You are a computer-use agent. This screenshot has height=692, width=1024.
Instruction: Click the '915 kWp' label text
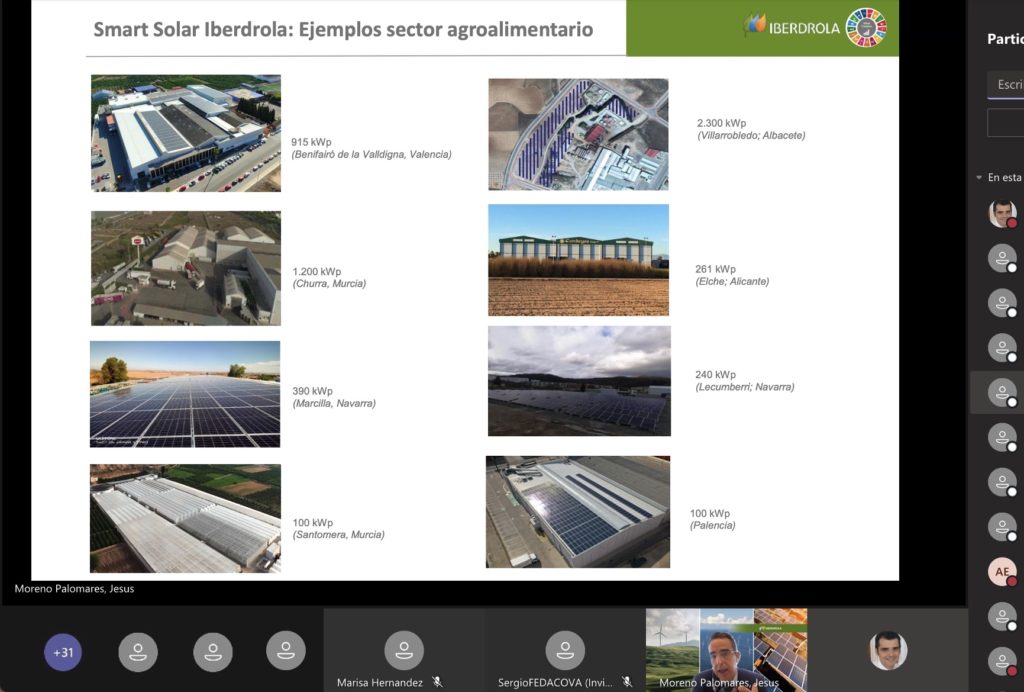click(x=311, y=142)
